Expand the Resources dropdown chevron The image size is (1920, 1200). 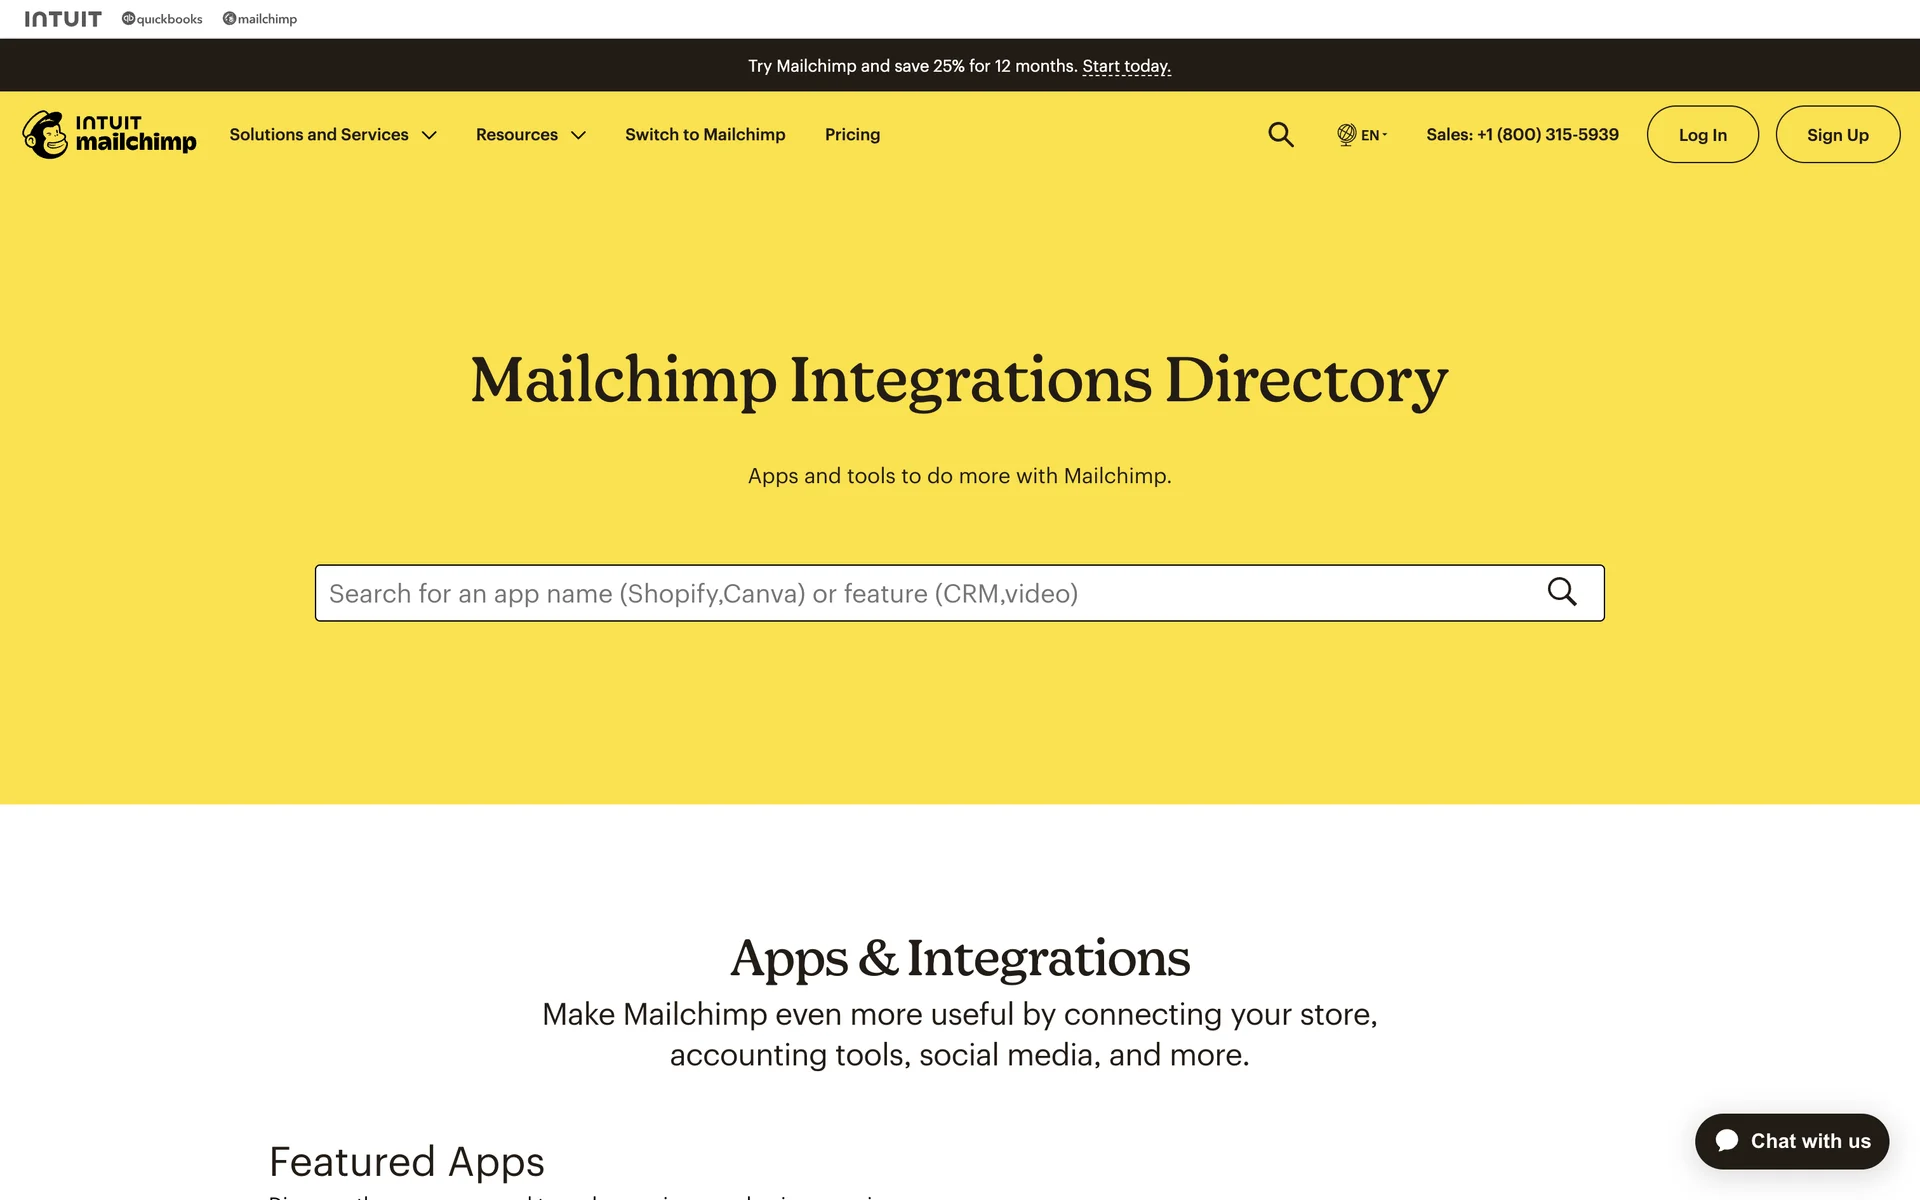click(x=578, y=135)
